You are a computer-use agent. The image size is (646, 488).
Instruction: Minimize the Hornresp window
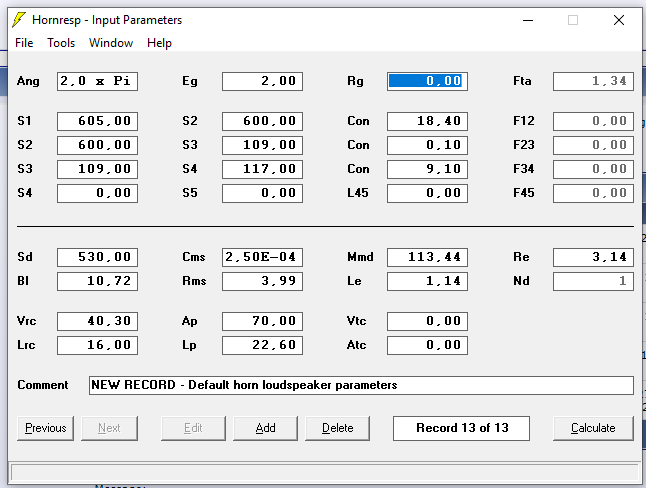(x=528, y=20)
